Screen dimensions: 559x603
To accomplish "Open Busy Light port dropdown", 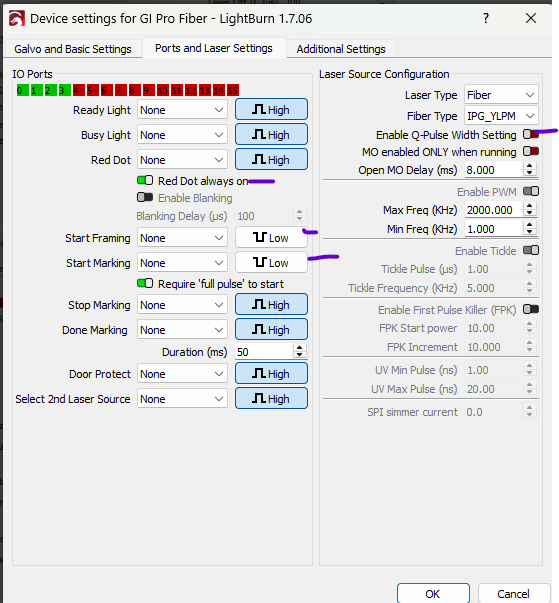I will click(x=182, y=135).
